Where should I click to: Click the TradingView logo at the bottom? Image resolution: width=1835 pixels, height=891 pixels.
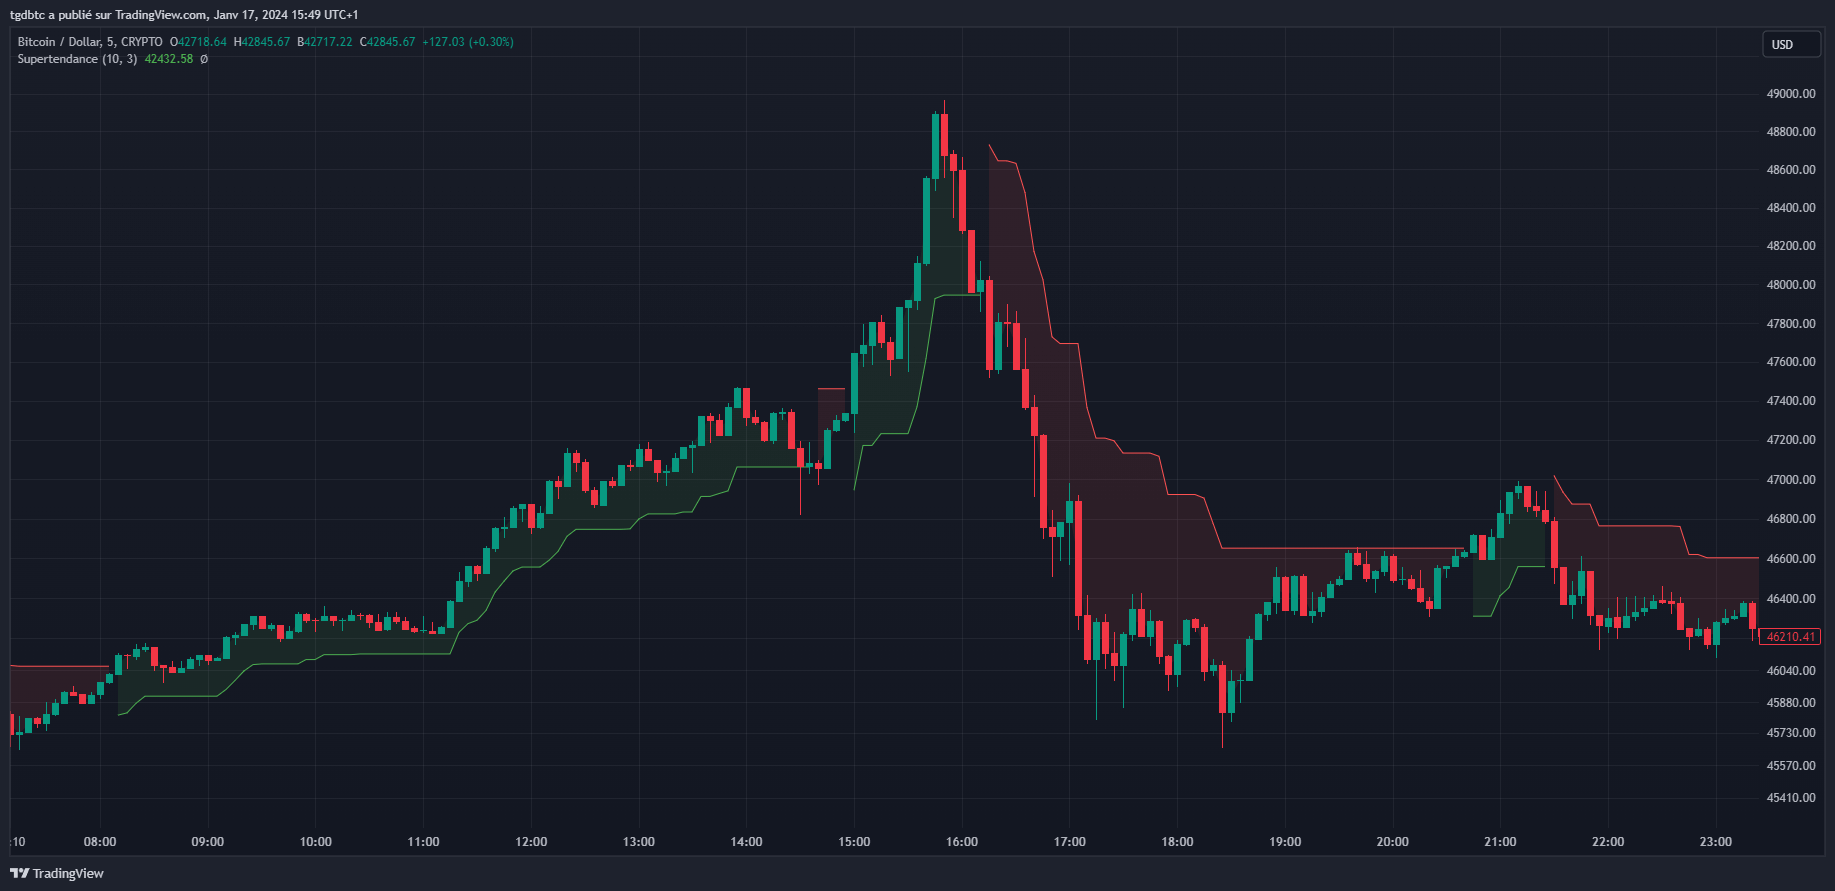[x=57, y=873]
